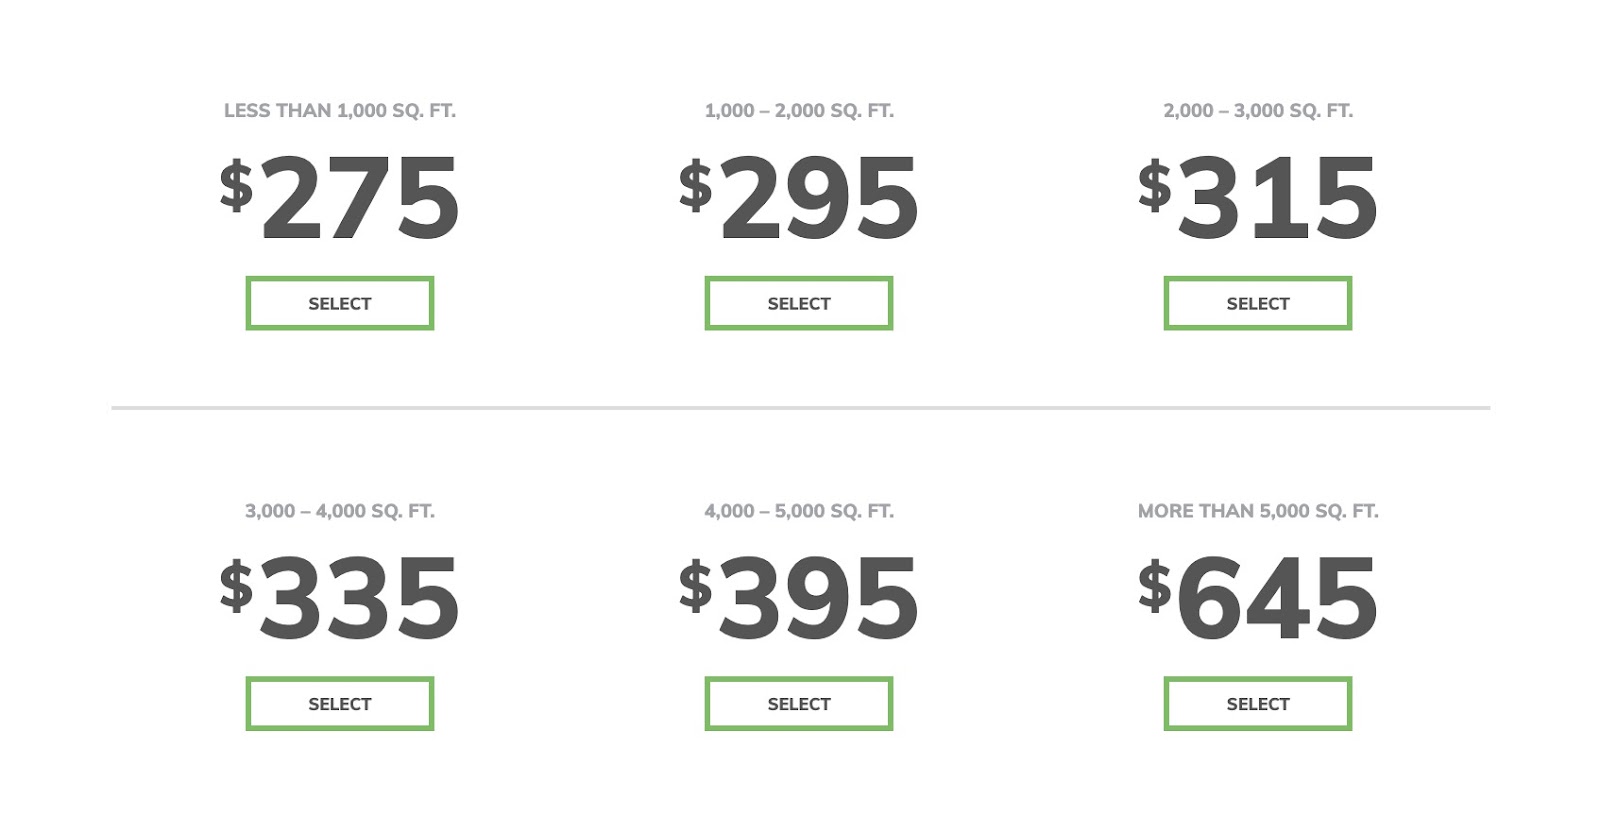Click the $335 price figure
Viewport: 1600px width, 833px height.
(x=340, y=598)
